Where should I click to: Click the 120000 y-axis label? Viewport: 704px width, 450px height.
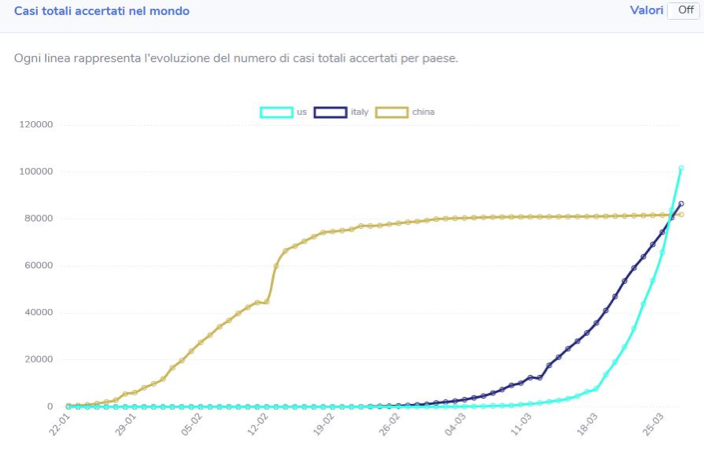point(36,125)
